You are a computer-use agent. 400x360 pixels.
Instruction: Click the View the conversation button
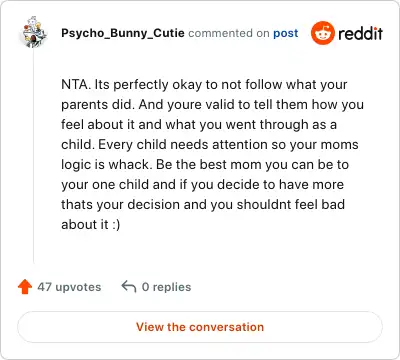(x=200, y=327)
